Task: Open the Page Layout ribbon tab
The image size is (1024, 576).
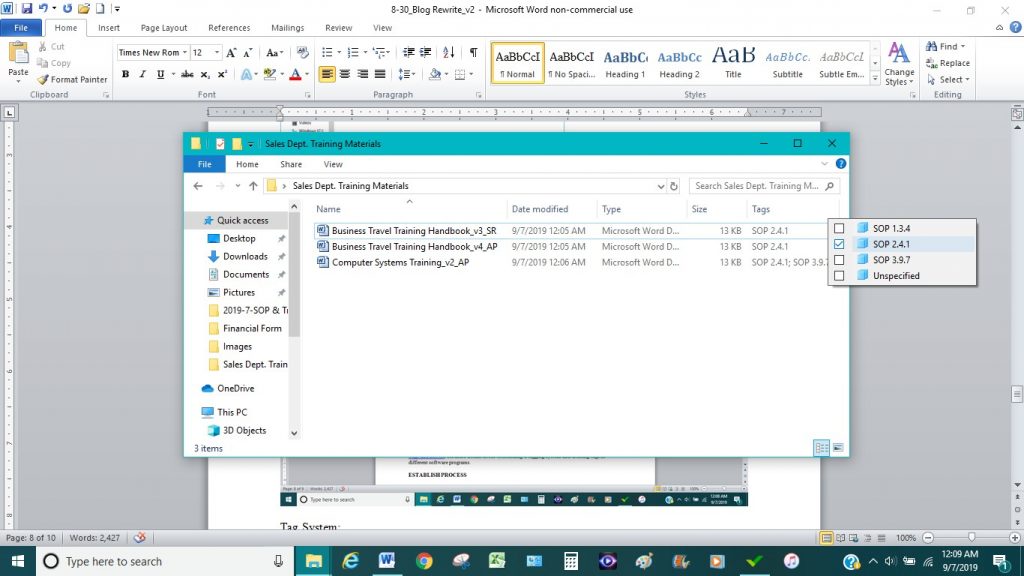Action: [x=164, y=28]
